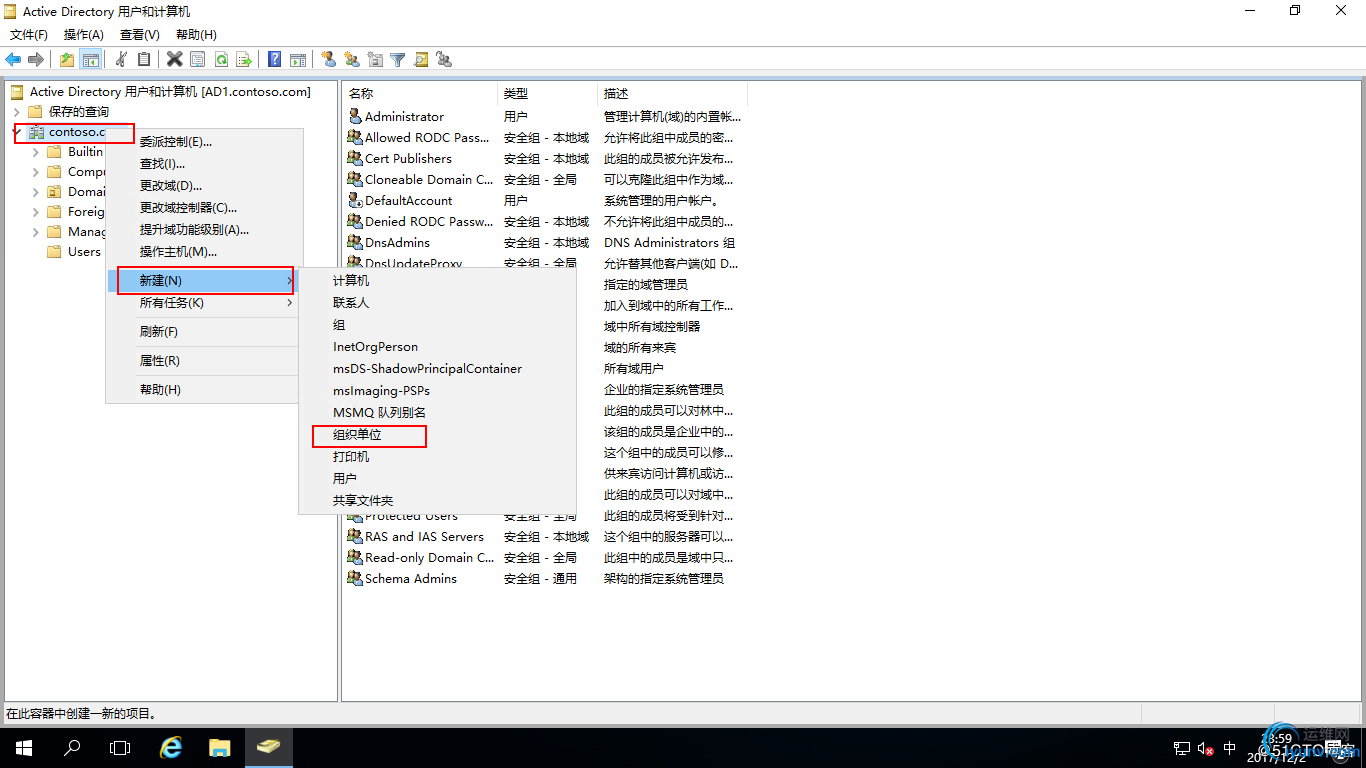Open the Windows Start button
The width and height of the screenshot is (1366, 768).
point(24,748)
